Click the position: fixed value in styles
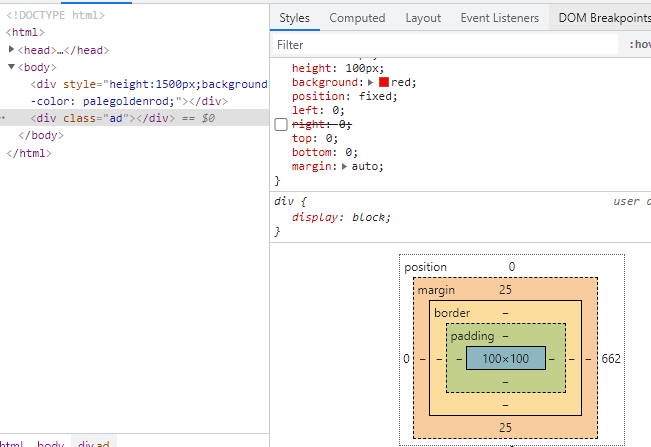Image resolution: width=651 pixels, height=447 pixels. 379,96
